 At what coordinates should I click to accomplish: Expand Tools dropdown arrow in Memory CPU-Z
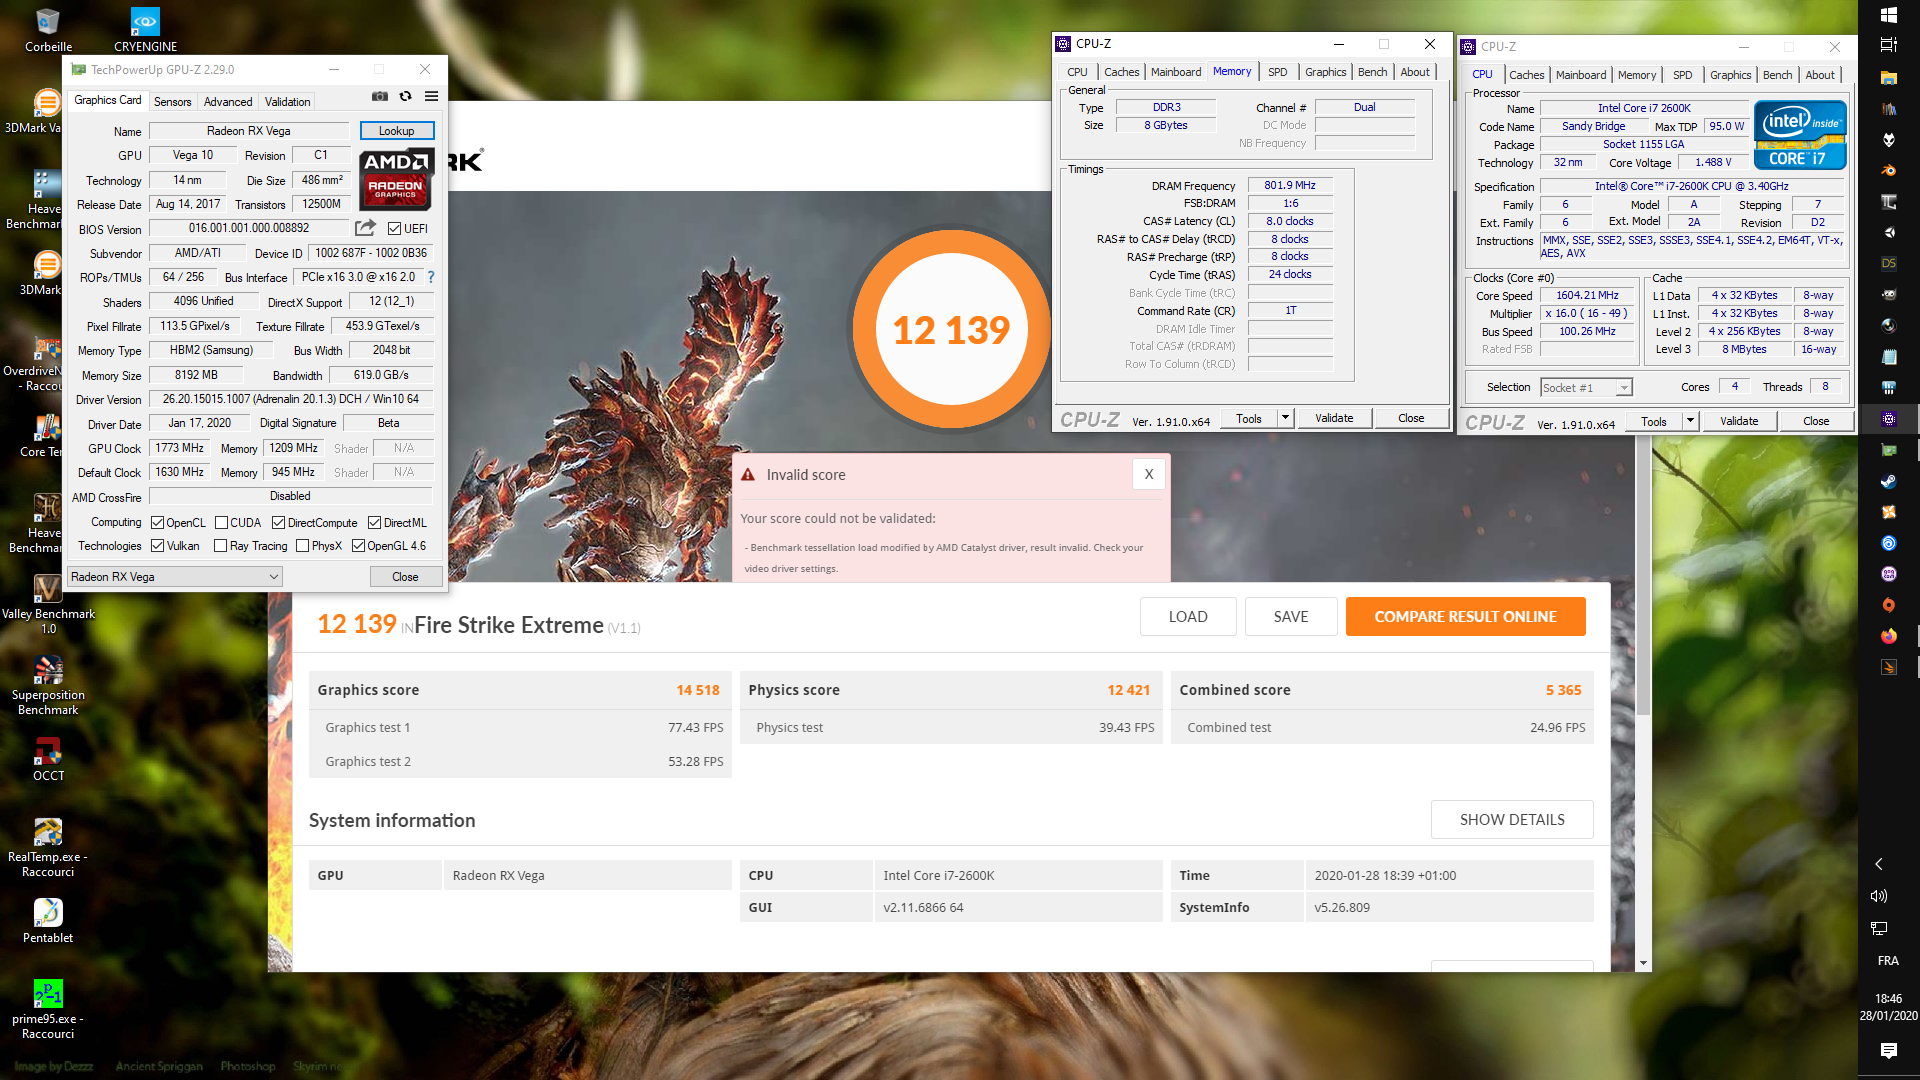coord(1285,418)
